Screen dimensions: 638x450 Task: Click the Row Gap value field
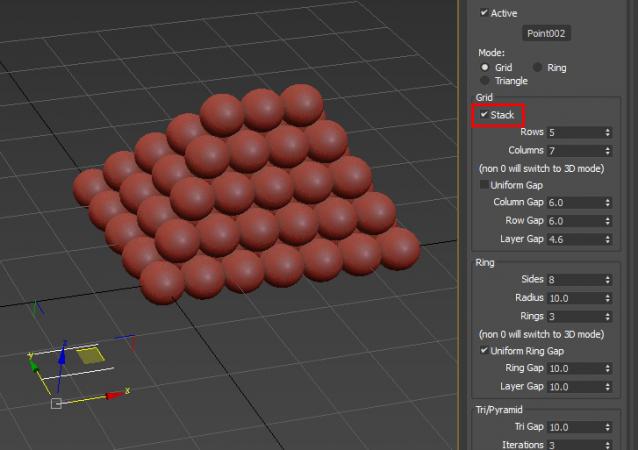575,221
